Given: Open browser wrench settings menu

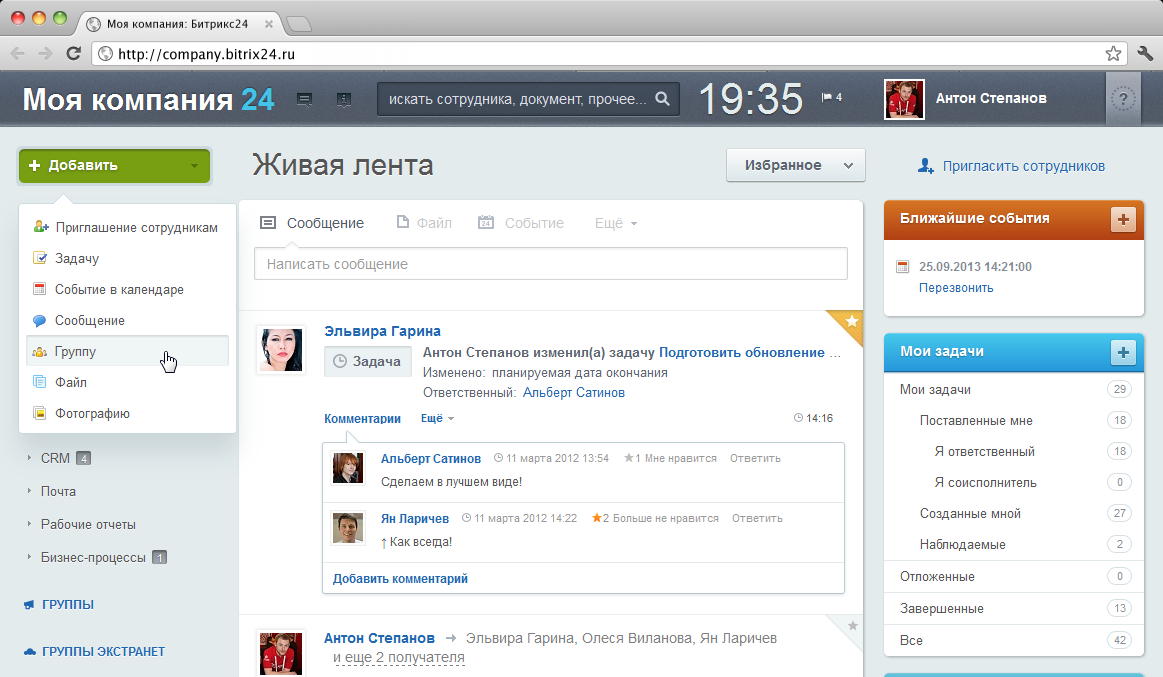Looking at the screenshot, I should coord(1145,53).
